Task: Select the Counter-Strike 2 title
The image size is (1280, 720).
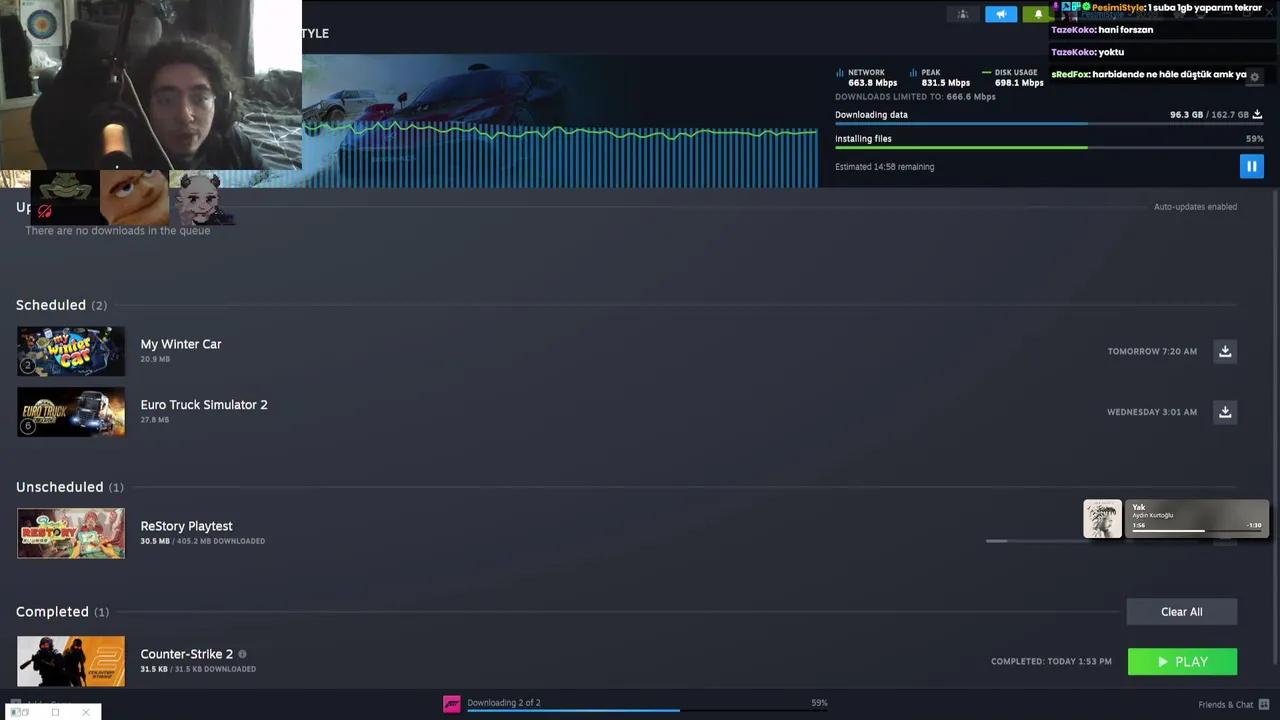Action: point(186,654)
